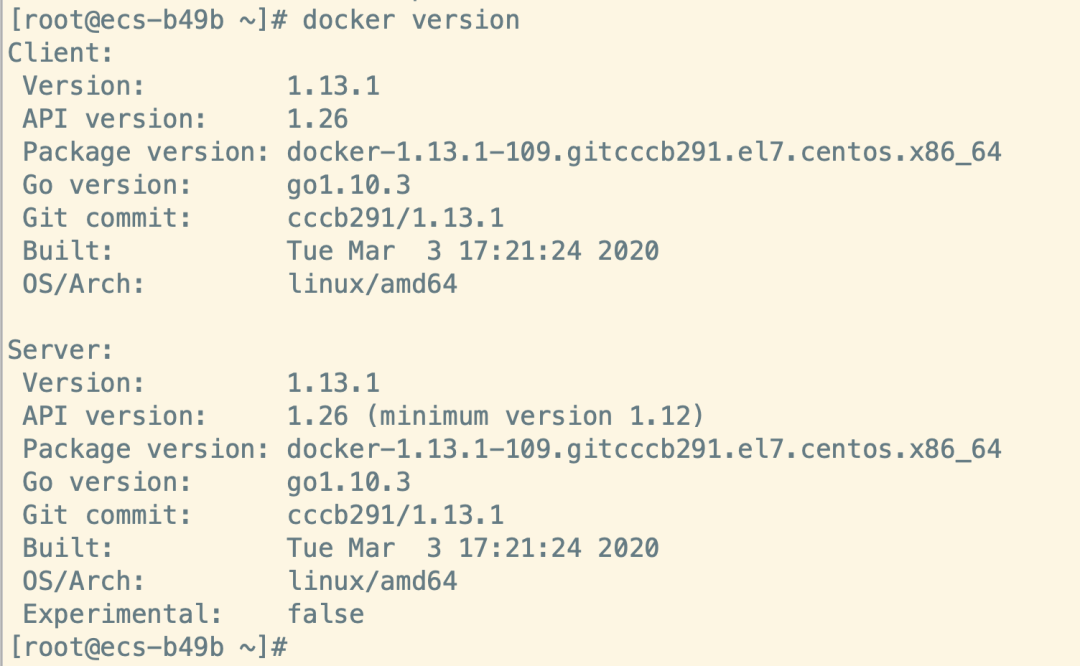Click the Client Git commit value
Image resolution: width=1080 pixels, height=666 pixels.
pyautogui.click(x=395, y=218)
